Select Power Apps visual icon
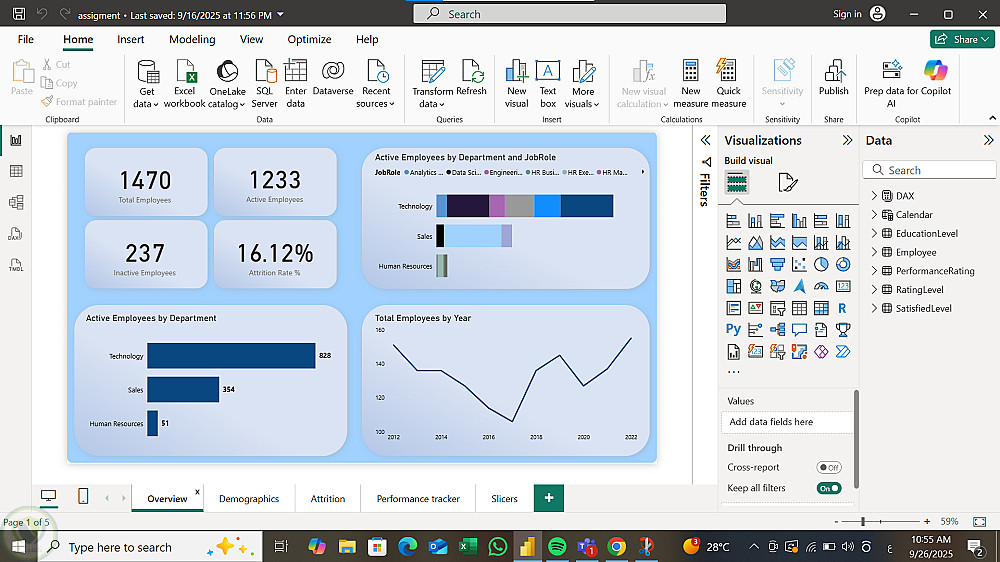Image resolution: width=1000 pixels, height=562 pixels. click(x=821, y=351)
